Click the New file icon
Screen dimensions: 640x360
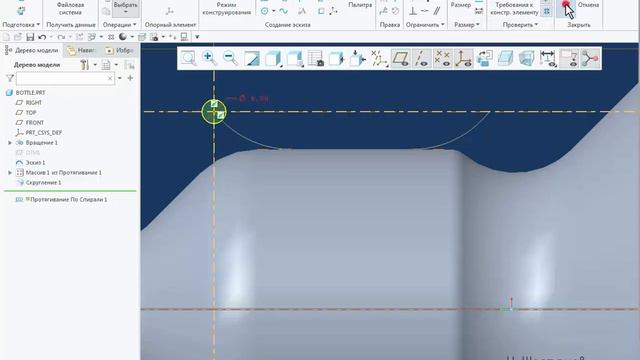tap(6, 37)
